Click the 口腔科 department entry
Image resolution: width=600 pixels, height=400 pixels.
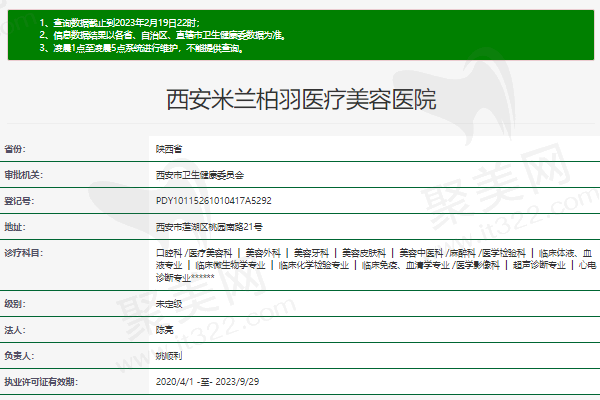(169, 253)
